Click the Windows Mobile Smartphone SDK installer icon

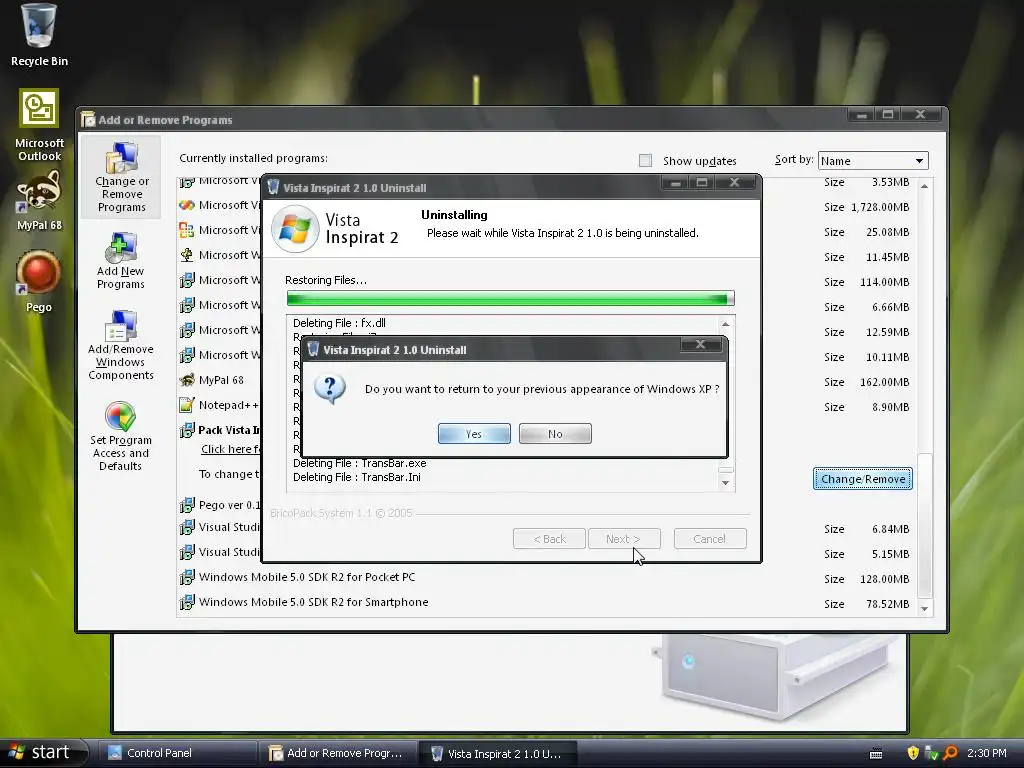187,602
